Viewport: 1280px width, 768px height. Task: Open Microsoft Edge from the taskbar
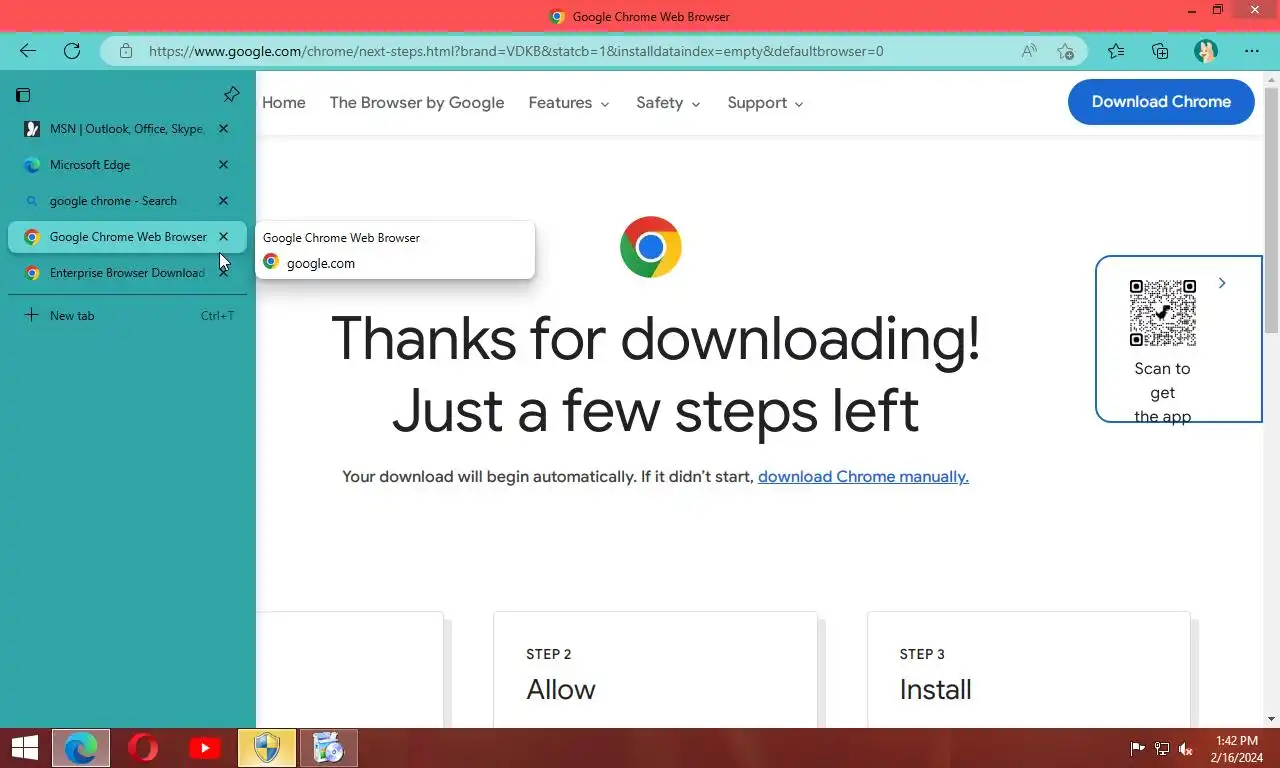tap(81, 748)
